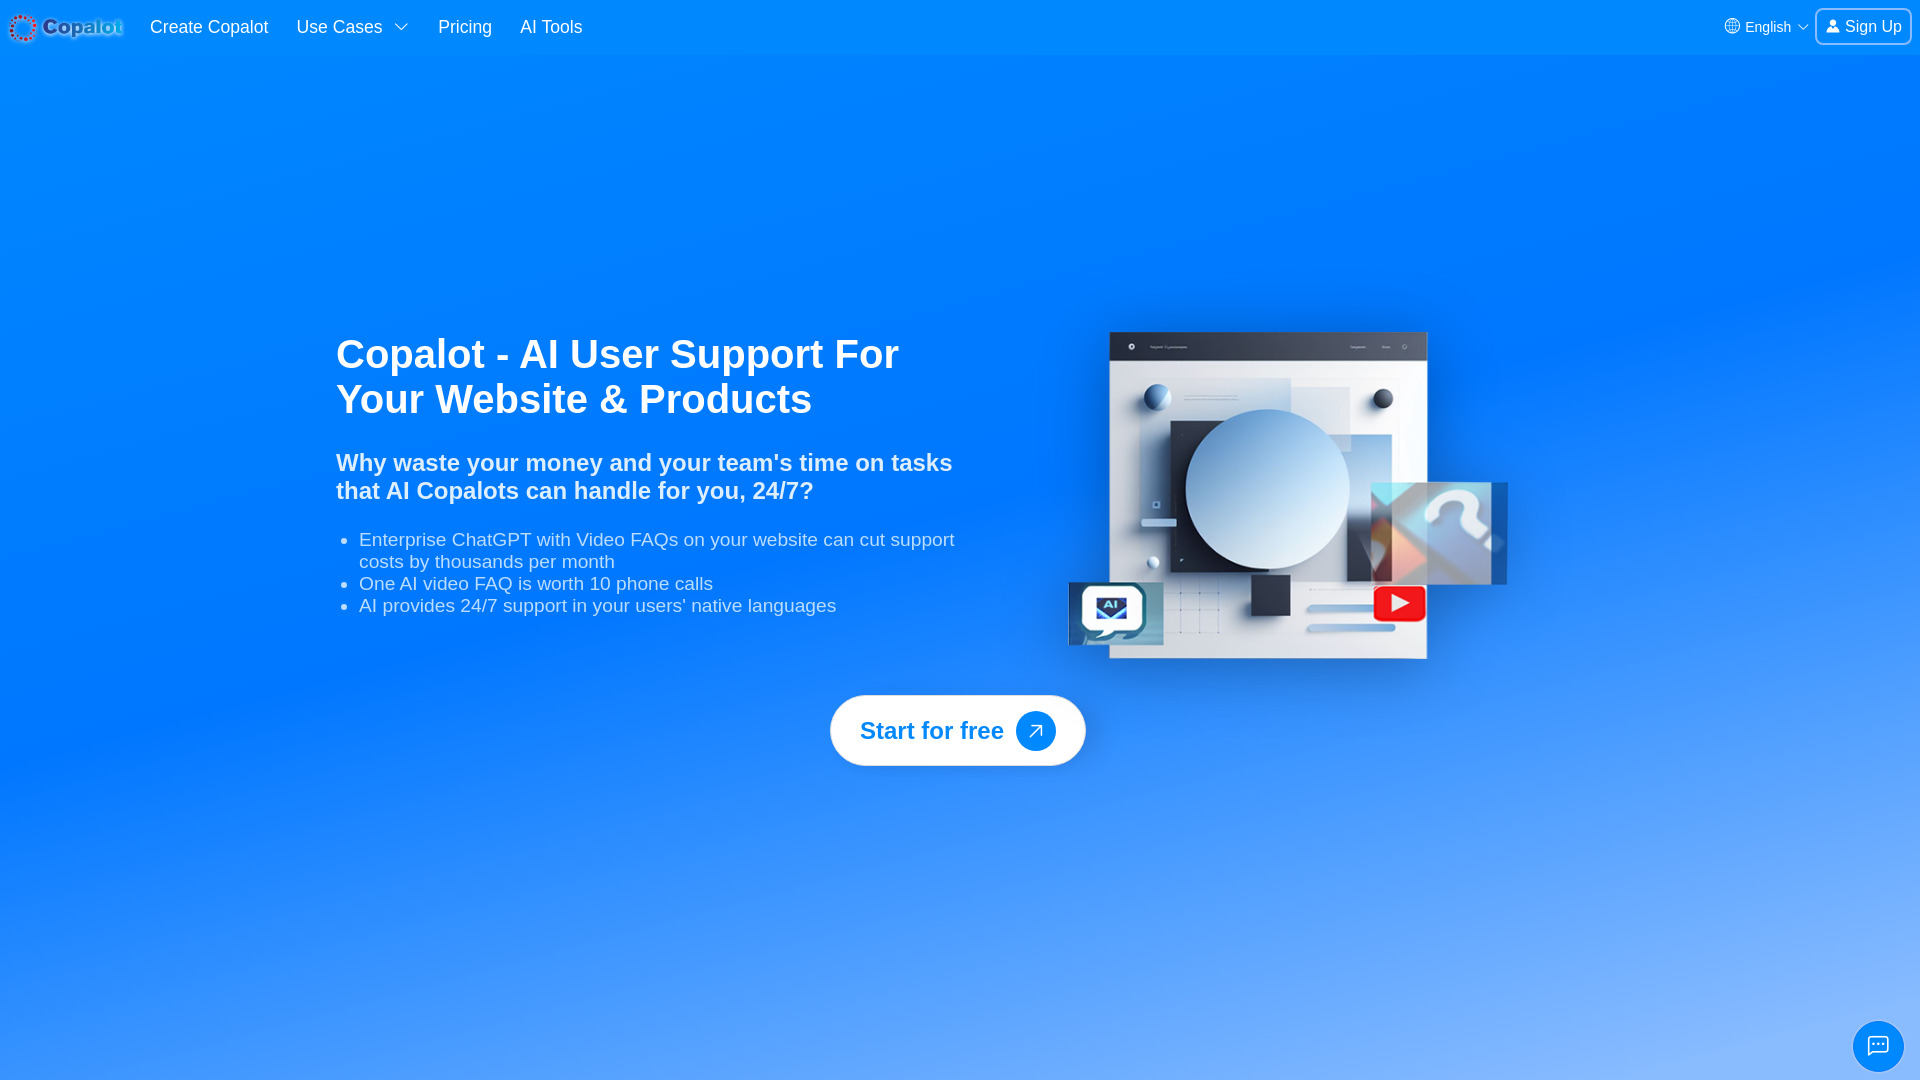Viewport: 1920px width, 1080px height.
Task: Click the Copalot logo icon
Action: (x=24, y=28)
